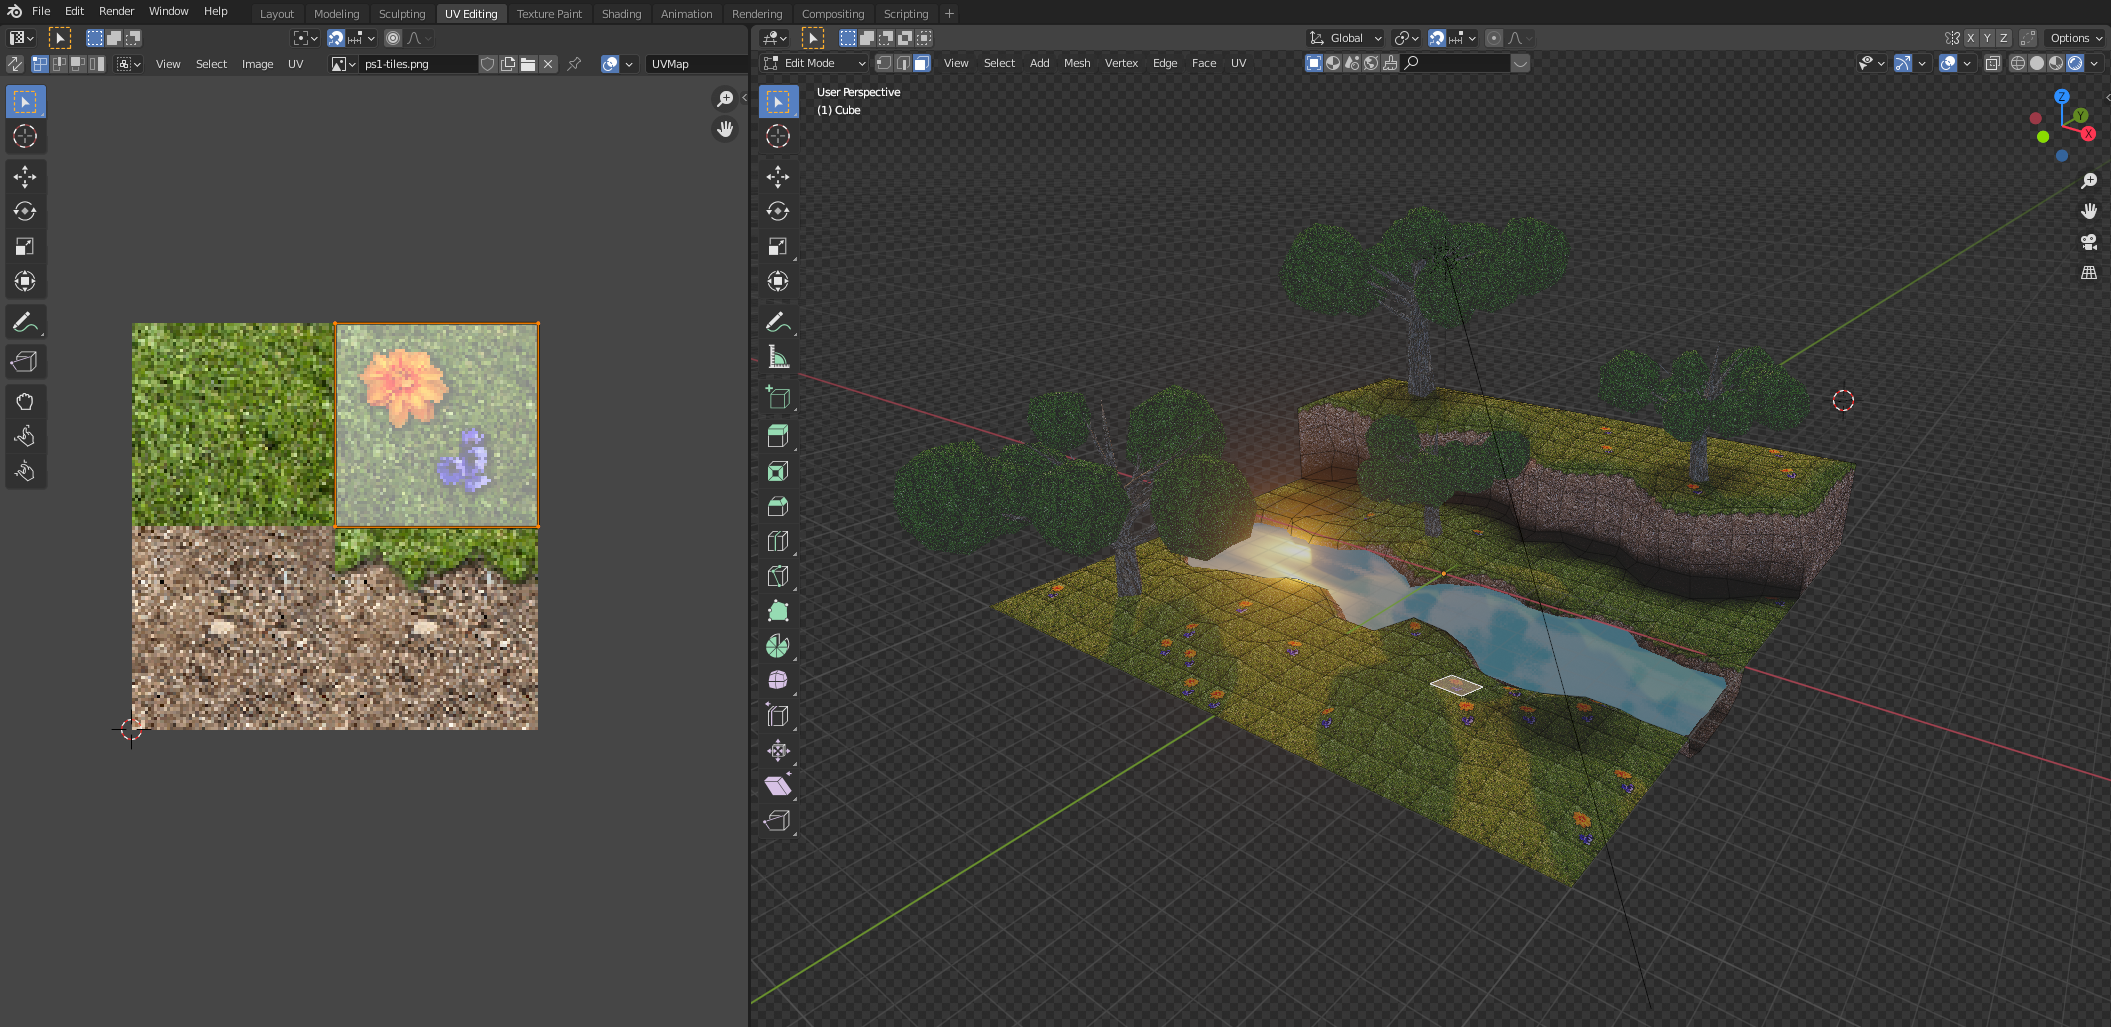2111x1027 pixels.
Task: Pin the ps1-tiles.png image
Action: (574, 64)
